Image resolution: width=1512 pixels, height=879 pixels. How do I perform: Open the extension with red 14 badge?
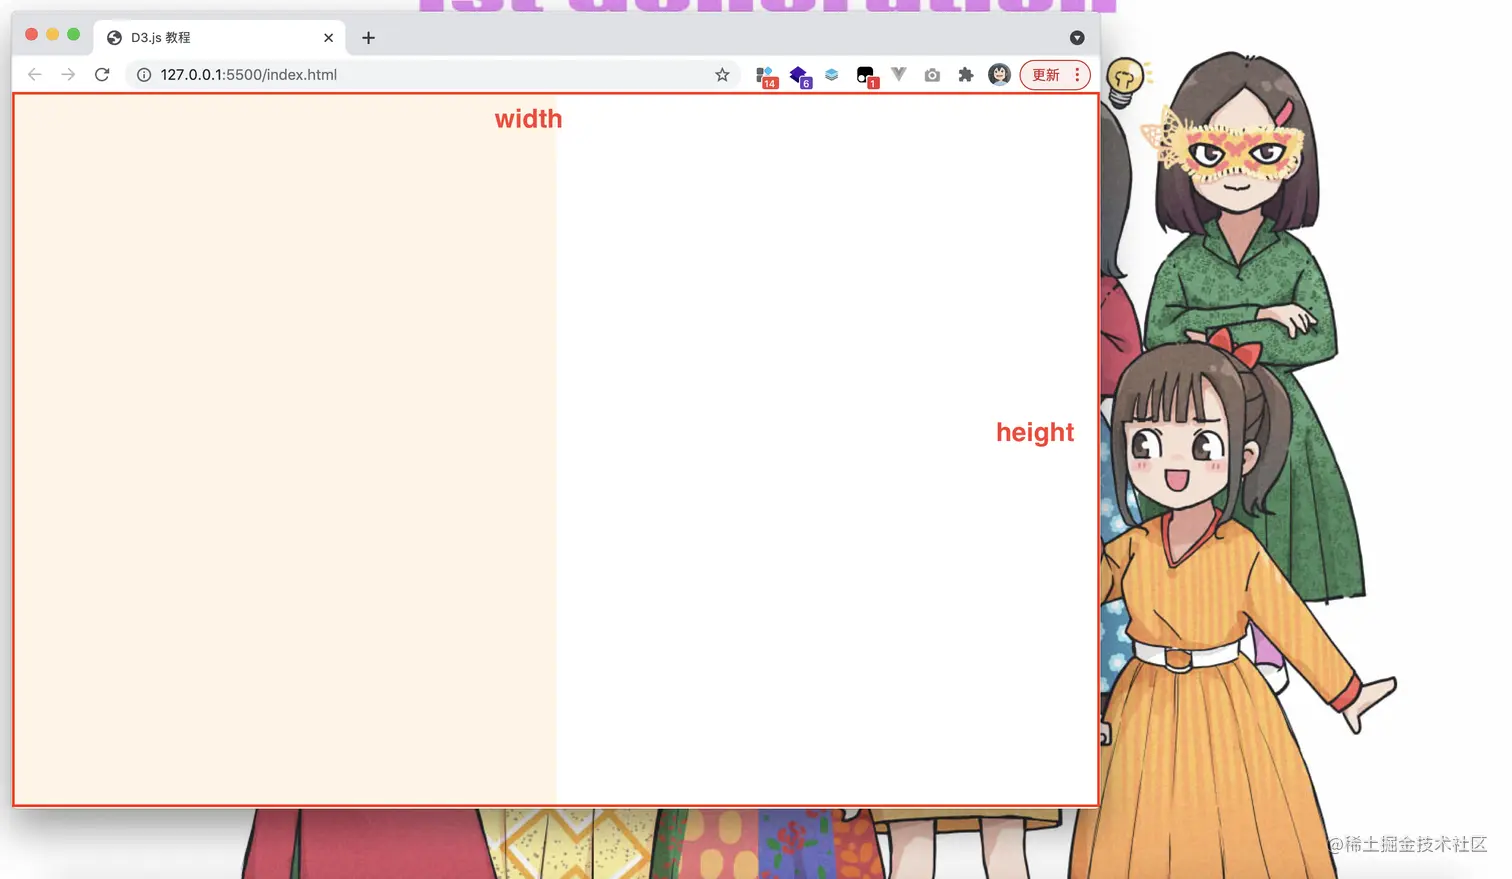coord(767,76)
